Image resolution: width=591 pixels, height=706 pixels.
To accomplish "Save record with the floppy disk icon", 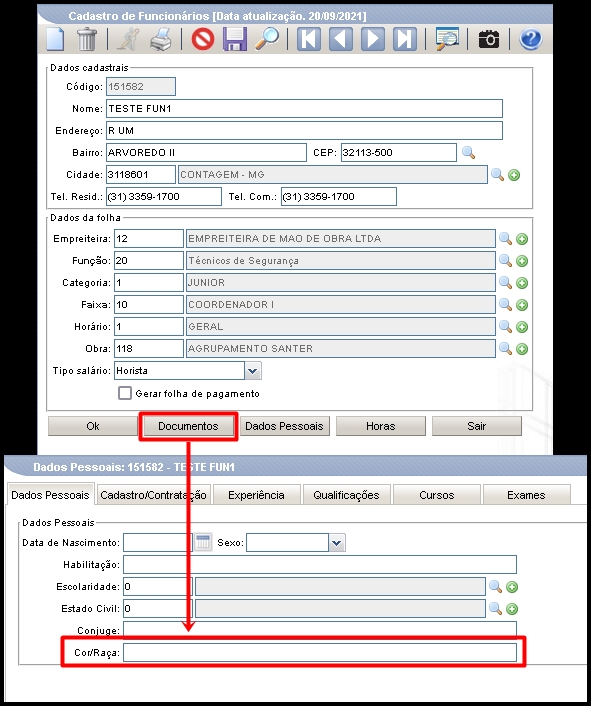I will coord(235,39).
